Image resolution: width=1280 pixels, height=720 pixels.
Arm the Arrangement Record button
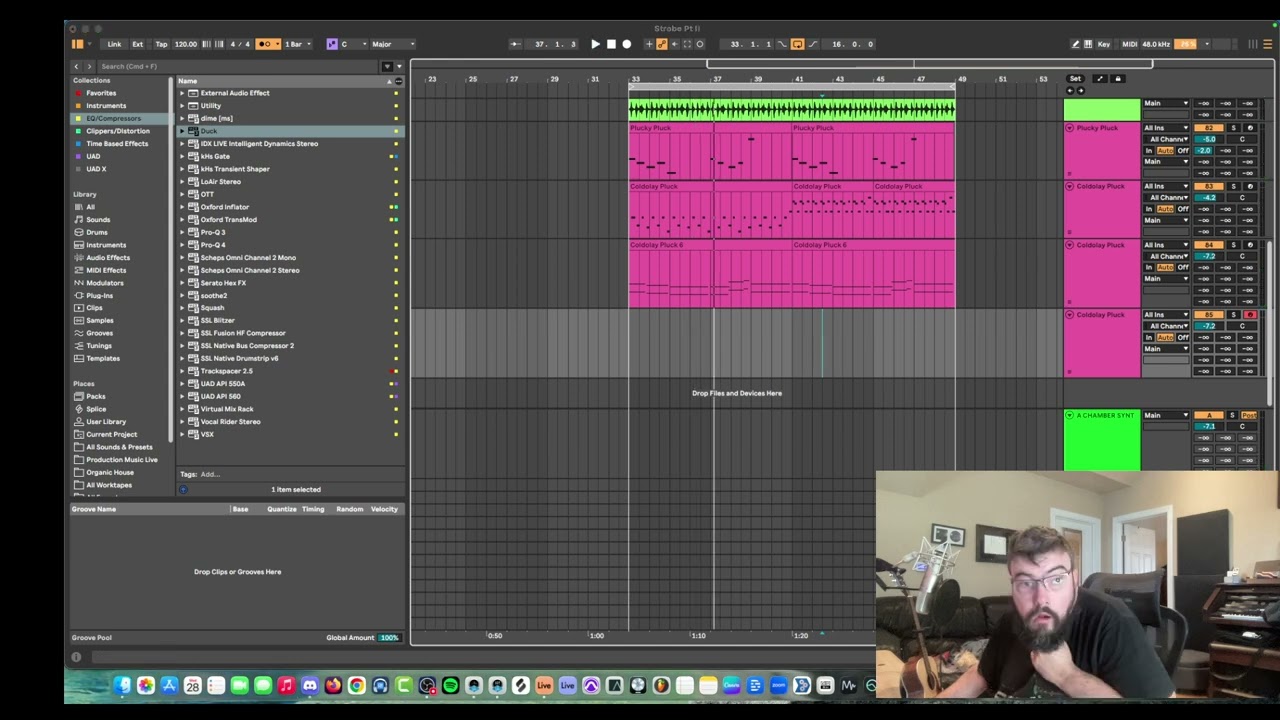tap(627, 44)
